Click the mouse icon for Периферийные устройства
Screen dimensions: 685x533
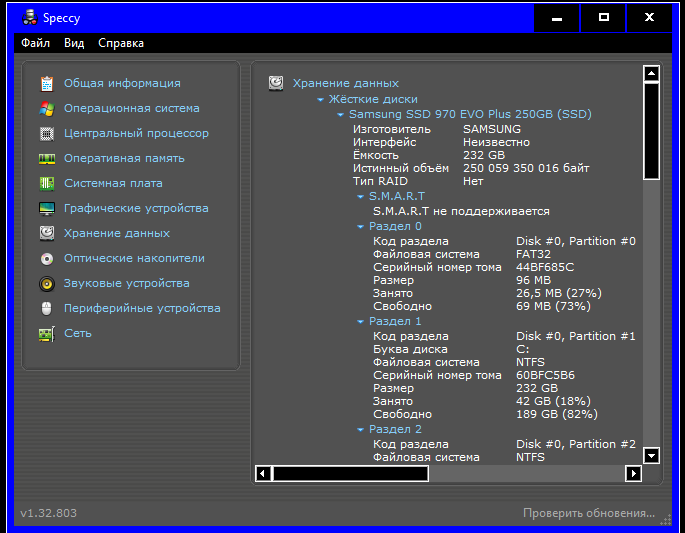coord(47,308)
